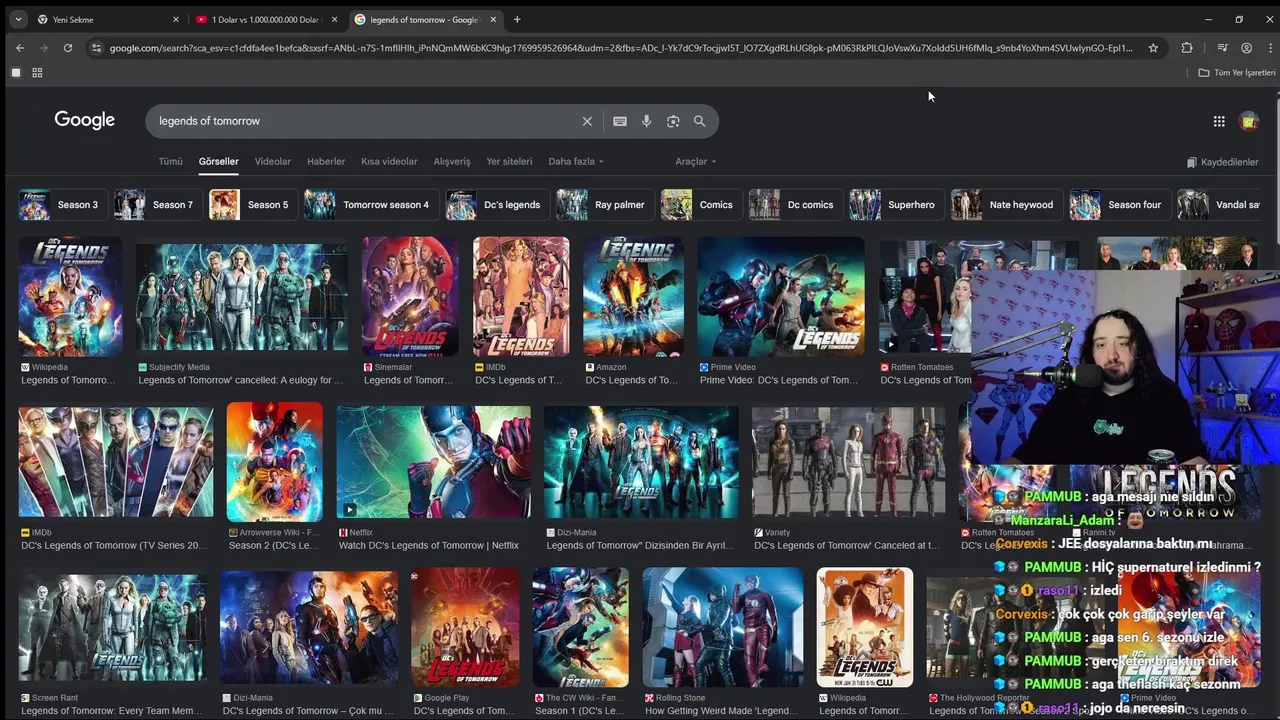Open the Kısa videolar tab
The height and width of the screenshot is (720, 1280).
pos(389,161)
